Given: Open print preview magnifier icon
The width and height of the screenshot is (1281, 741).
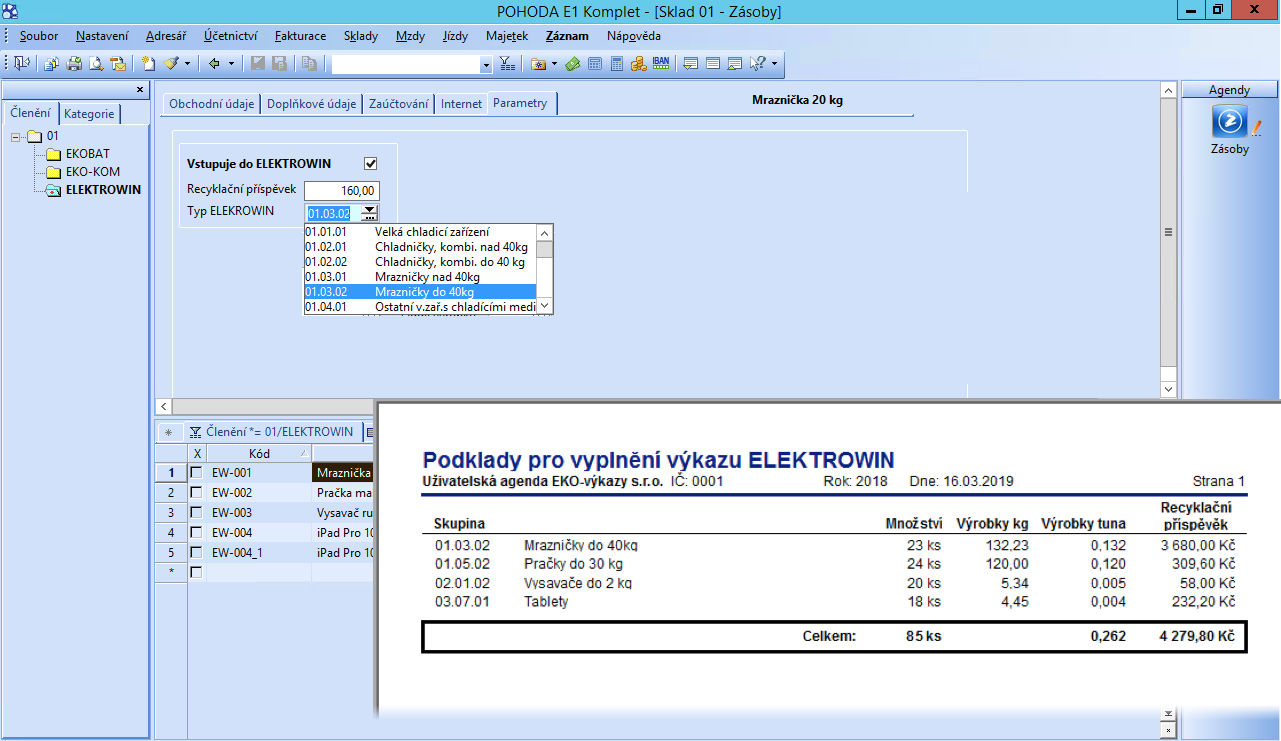Looking at the screenshot, I should pos(96,63).
